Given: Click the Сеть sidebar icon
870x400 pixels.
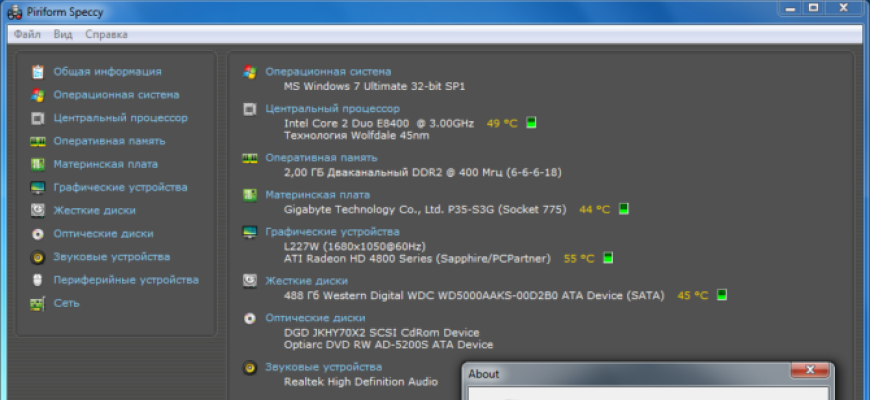Looking at the screenshot, I should tap(37, 303).
